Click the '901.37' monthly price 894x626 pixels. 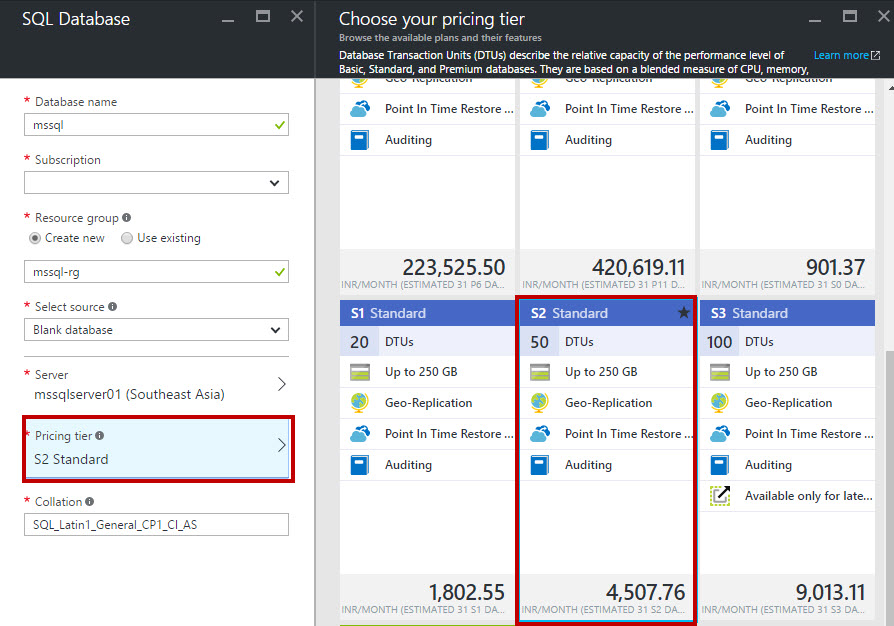click(835, 267)
